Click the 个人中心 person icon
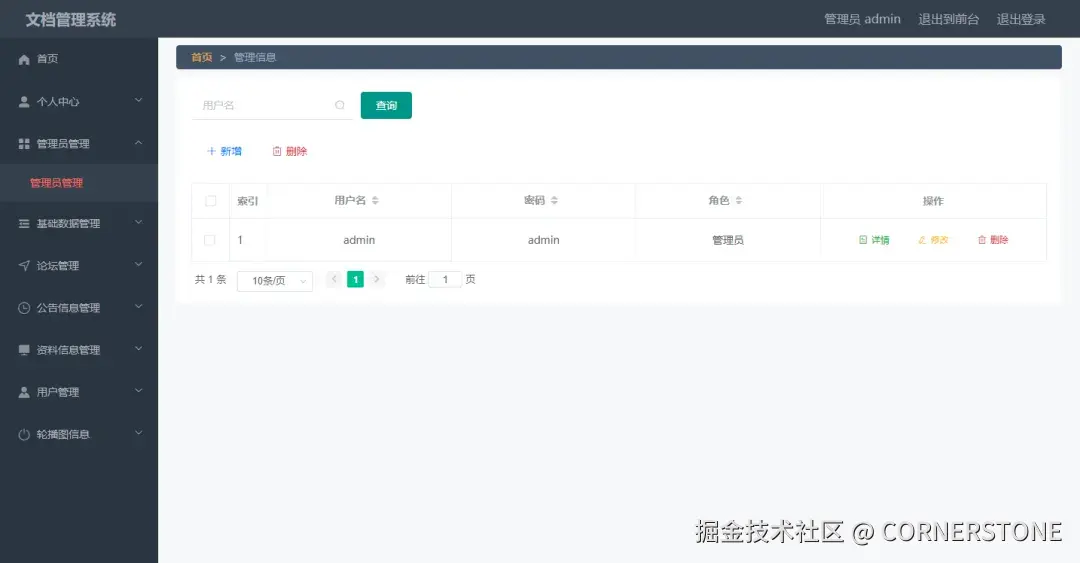 click(24, 102)
